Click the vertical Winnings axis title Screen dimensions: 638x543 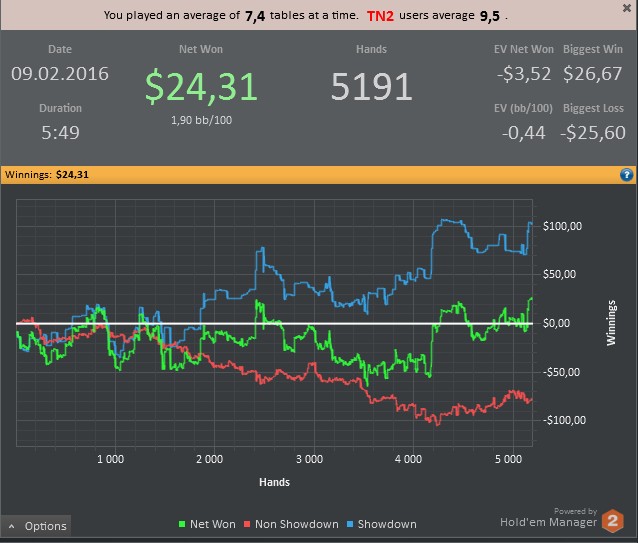tap(612, 323)
